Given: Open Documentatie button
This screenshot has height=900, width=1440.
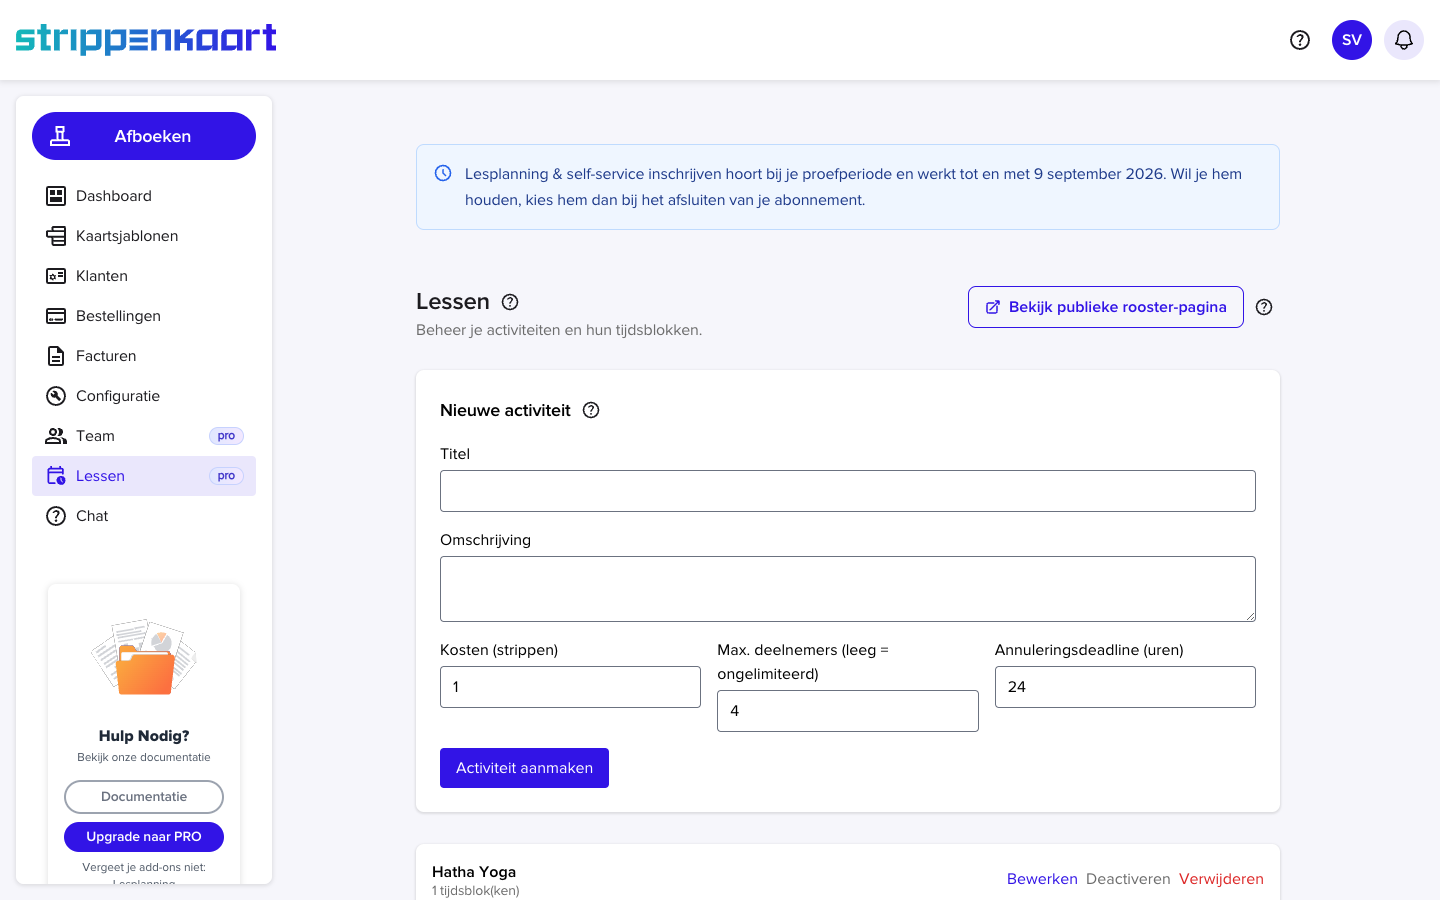Looking at the screenshot, I should click(144, 797).
